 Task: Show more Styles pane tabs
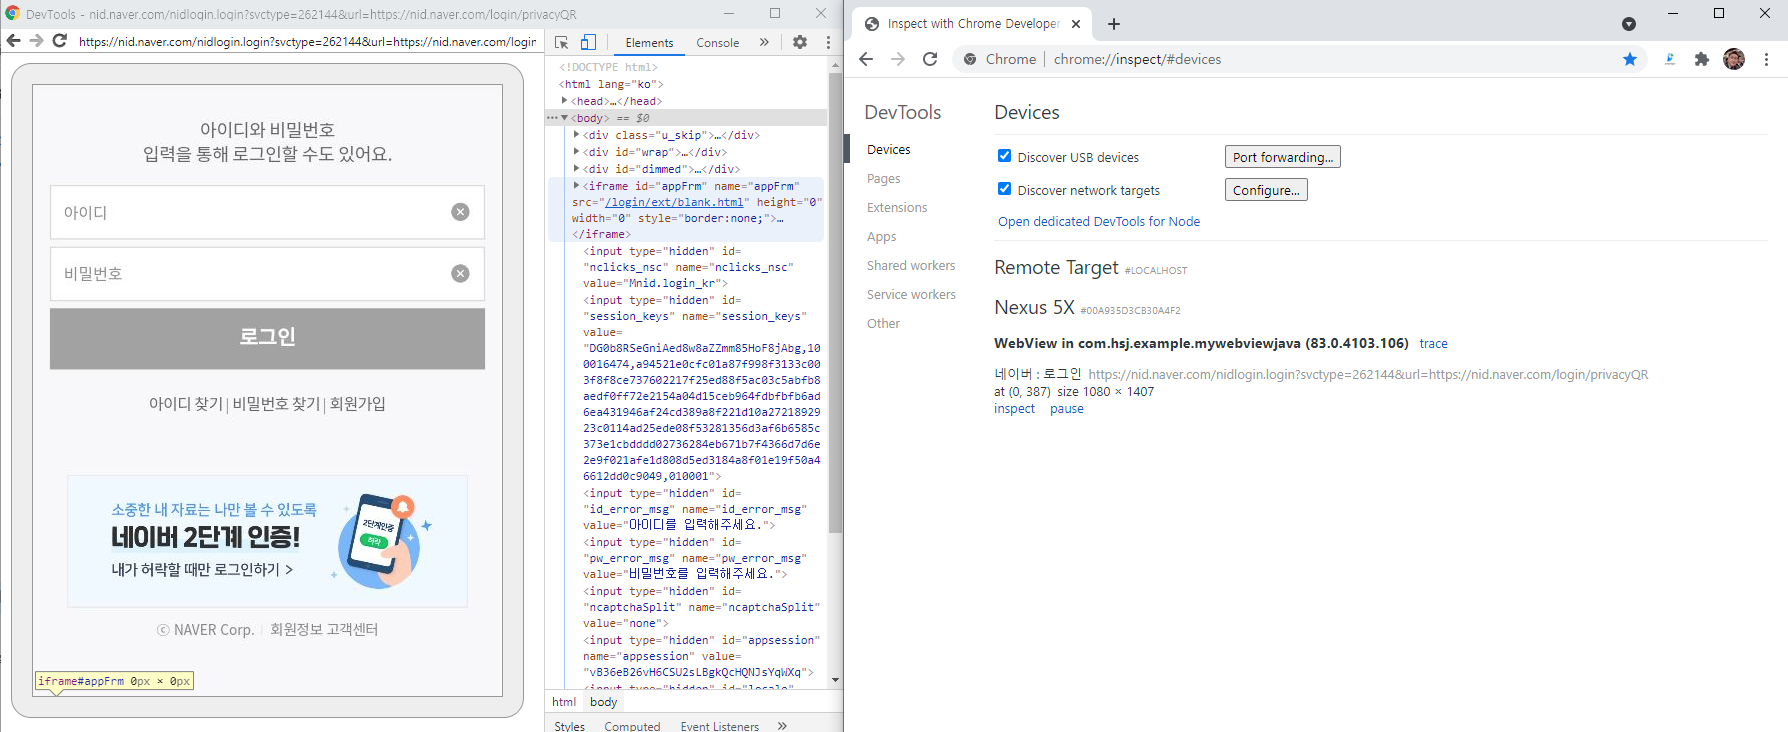click(x=782, y=726)
